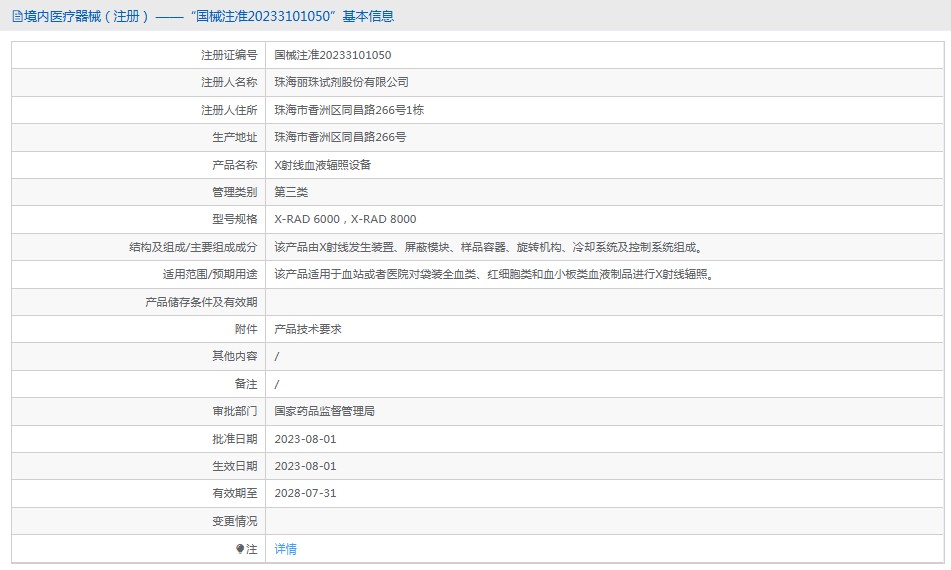This screenshot has height=570, width=951.
Task: Click the 适用范围 intended use description text
Action: click(x=496, y=274)
